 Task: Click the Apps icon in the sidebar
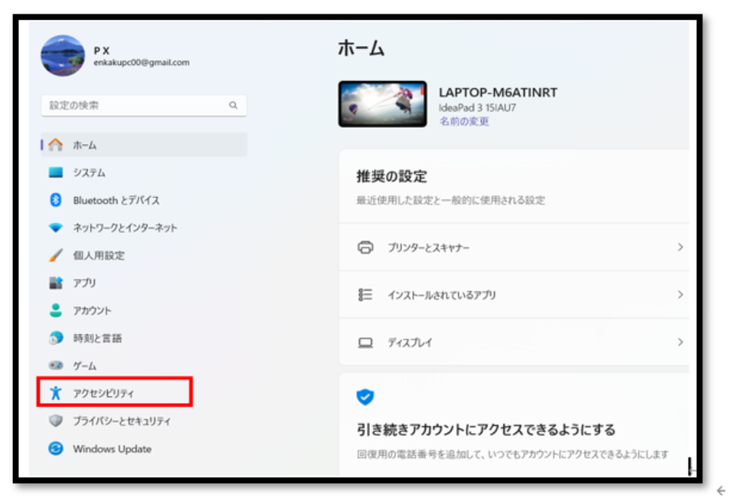tap(56, 283)
